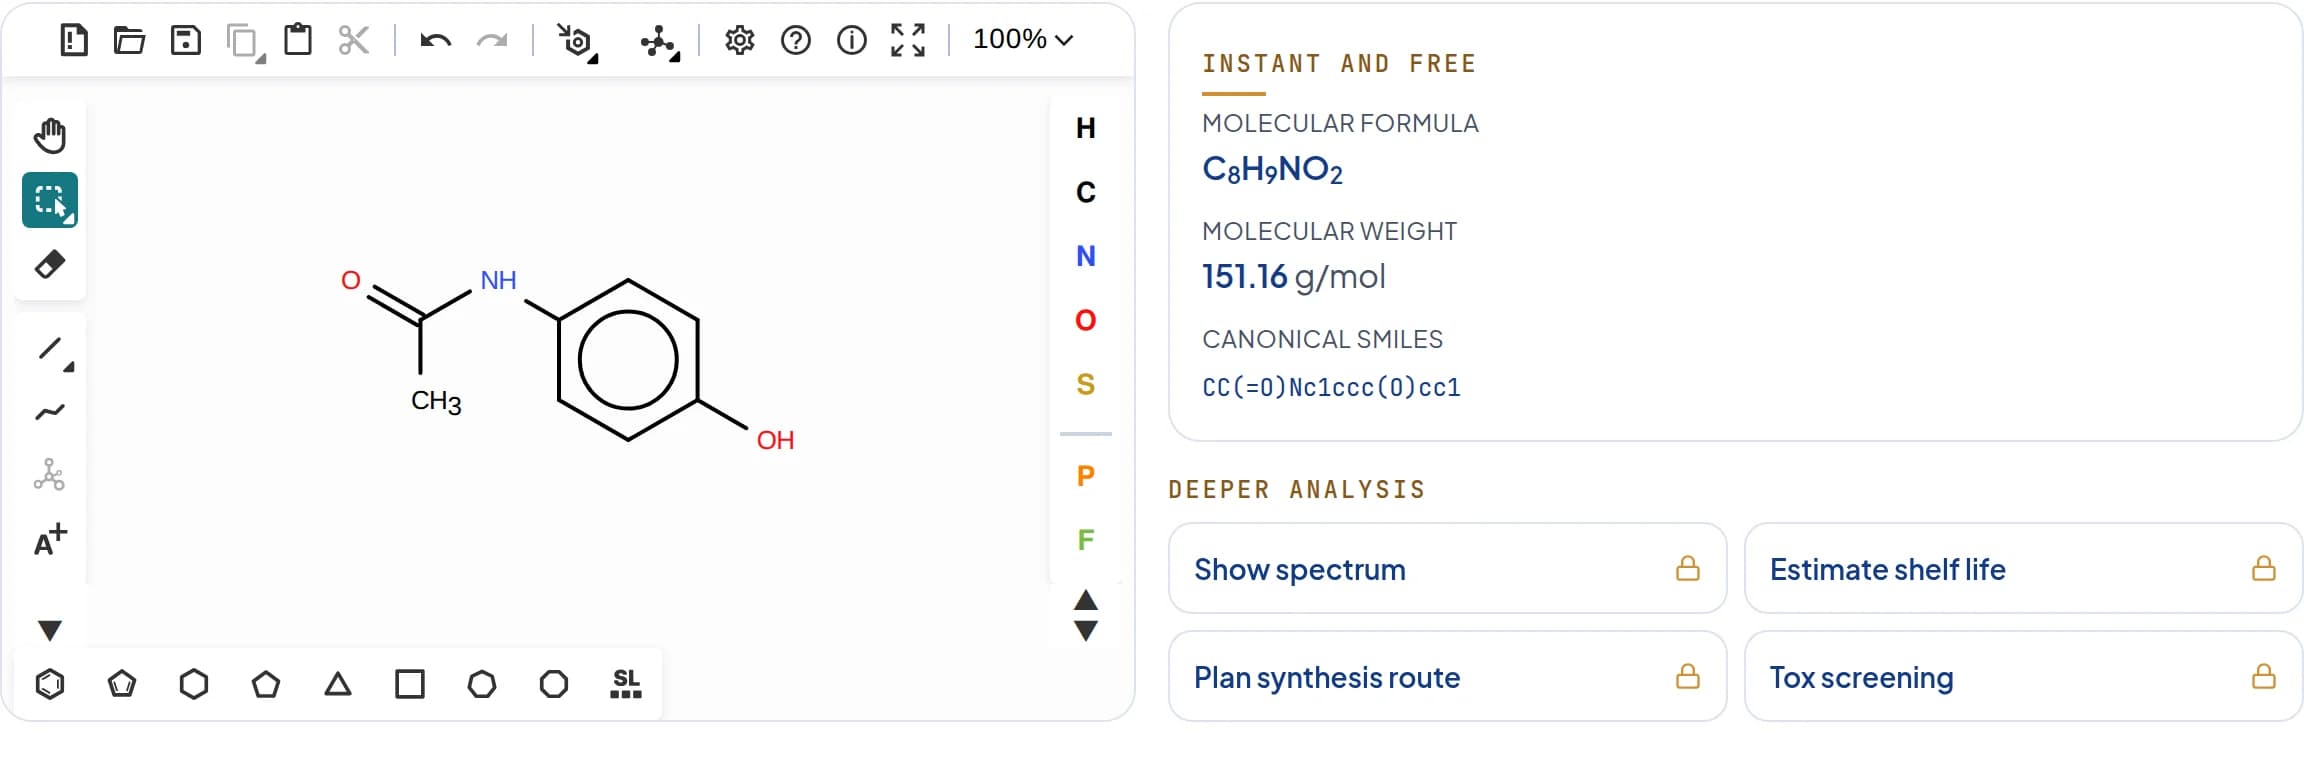Click the Paste clipboard icon
The image size is (2304, 770).
coord(298,40)
